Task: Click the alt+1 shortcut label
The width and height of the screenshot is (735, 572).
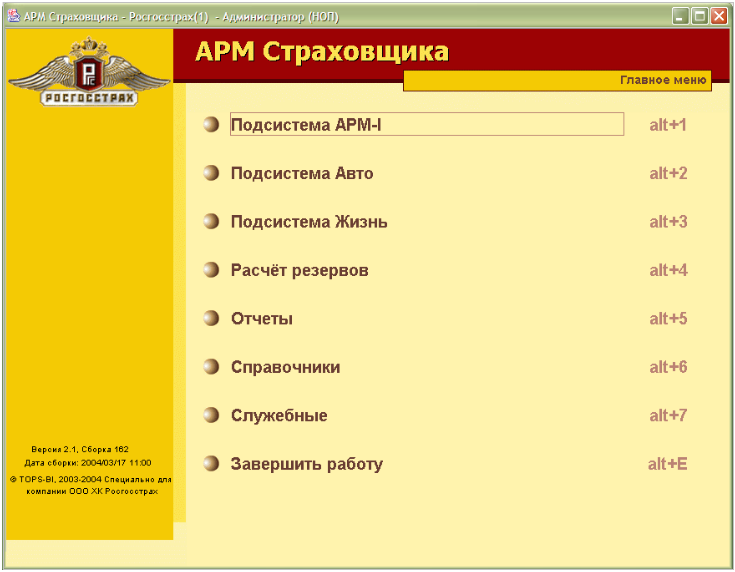Action: (668, 125)
